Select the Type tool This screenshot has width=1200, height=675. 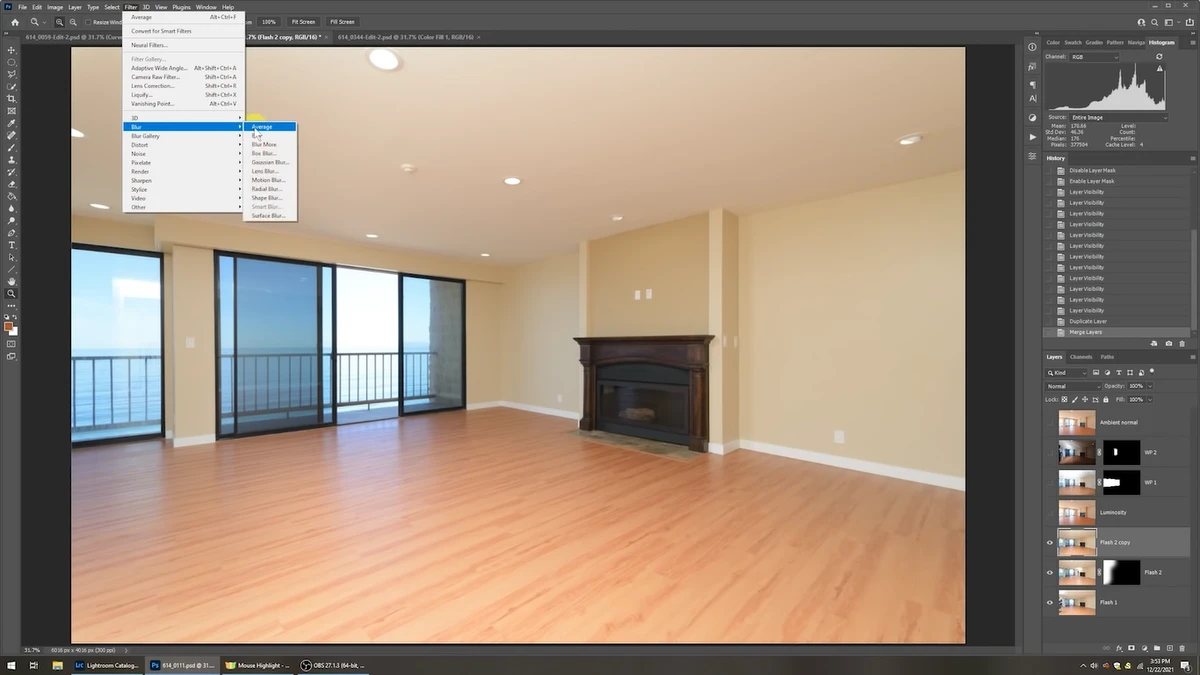coord(11,243)
